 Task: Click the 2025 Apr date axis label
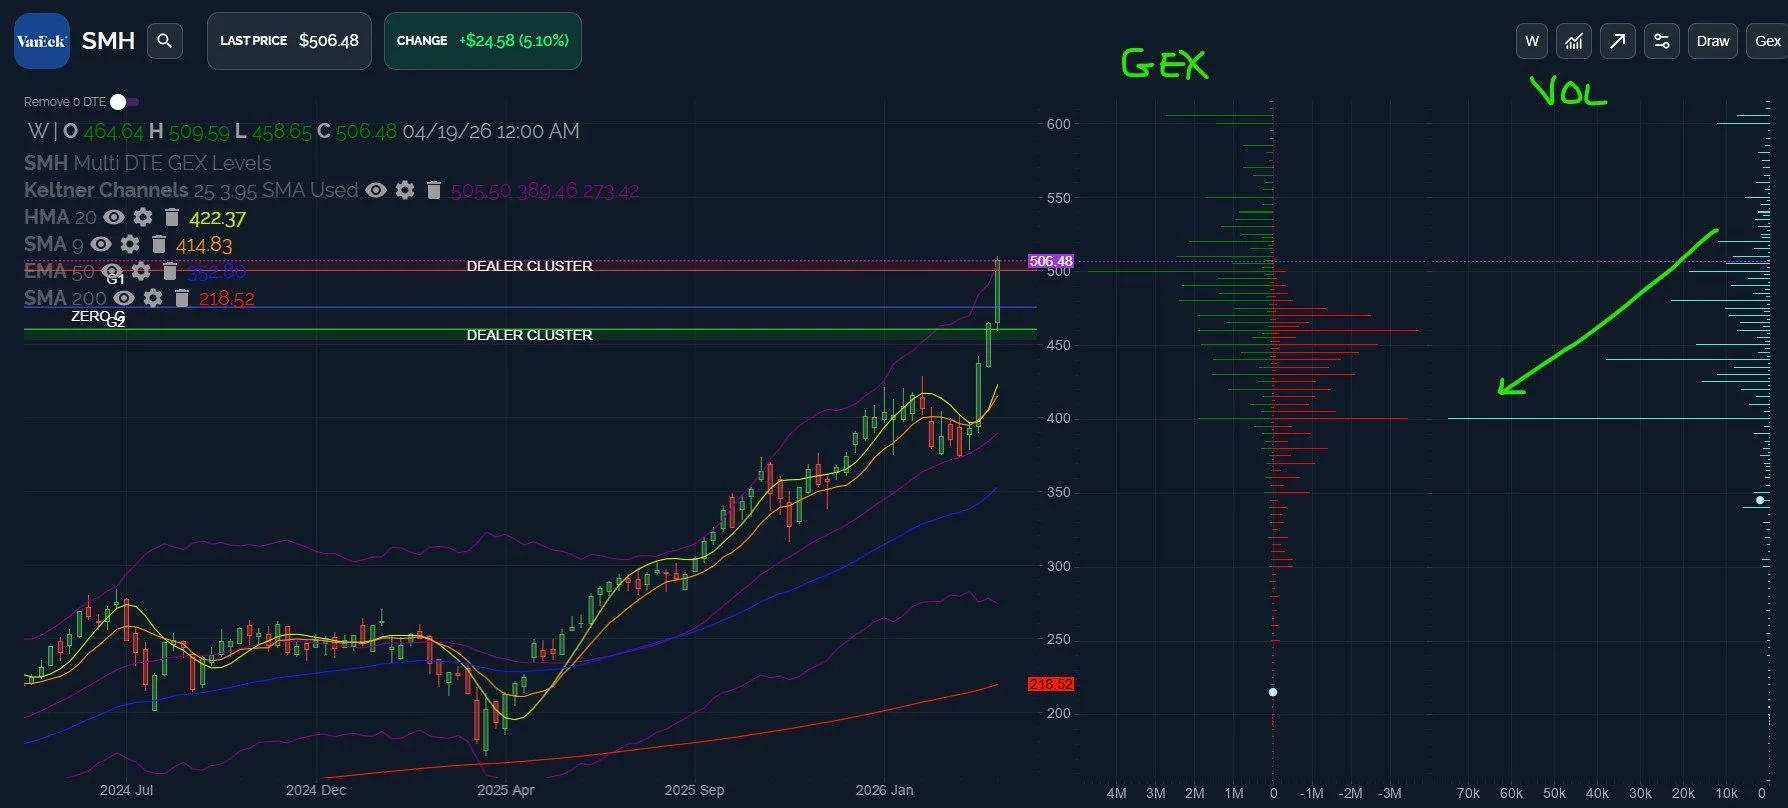click(x=505, y=790)
